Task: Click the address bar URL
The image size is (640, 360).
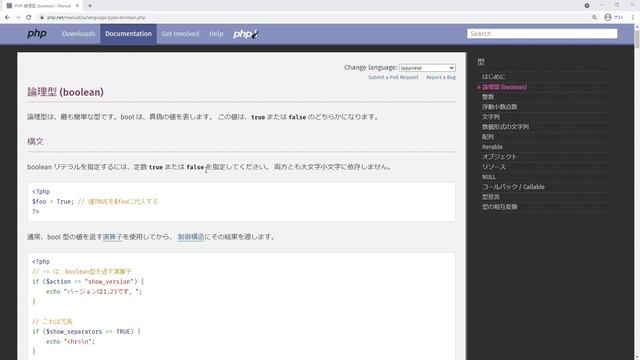Action: tap(96, 18)
